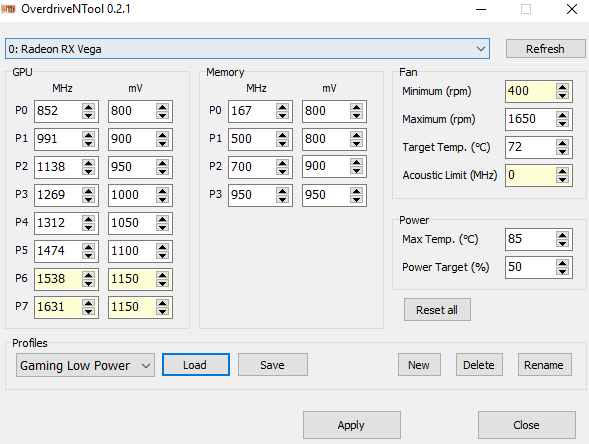Decrease GPU P5 mV with down arrow

pyautogui.click(x=163, y=256)
